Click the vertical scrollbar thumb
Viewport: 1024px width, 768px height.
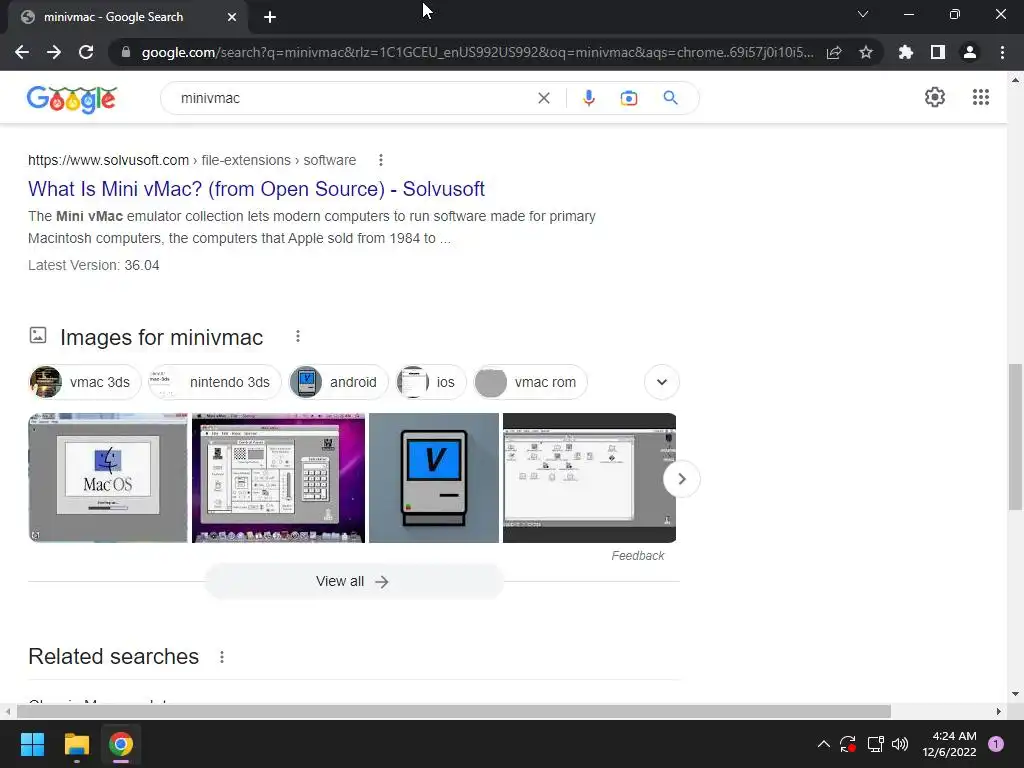pos(1015,436)
